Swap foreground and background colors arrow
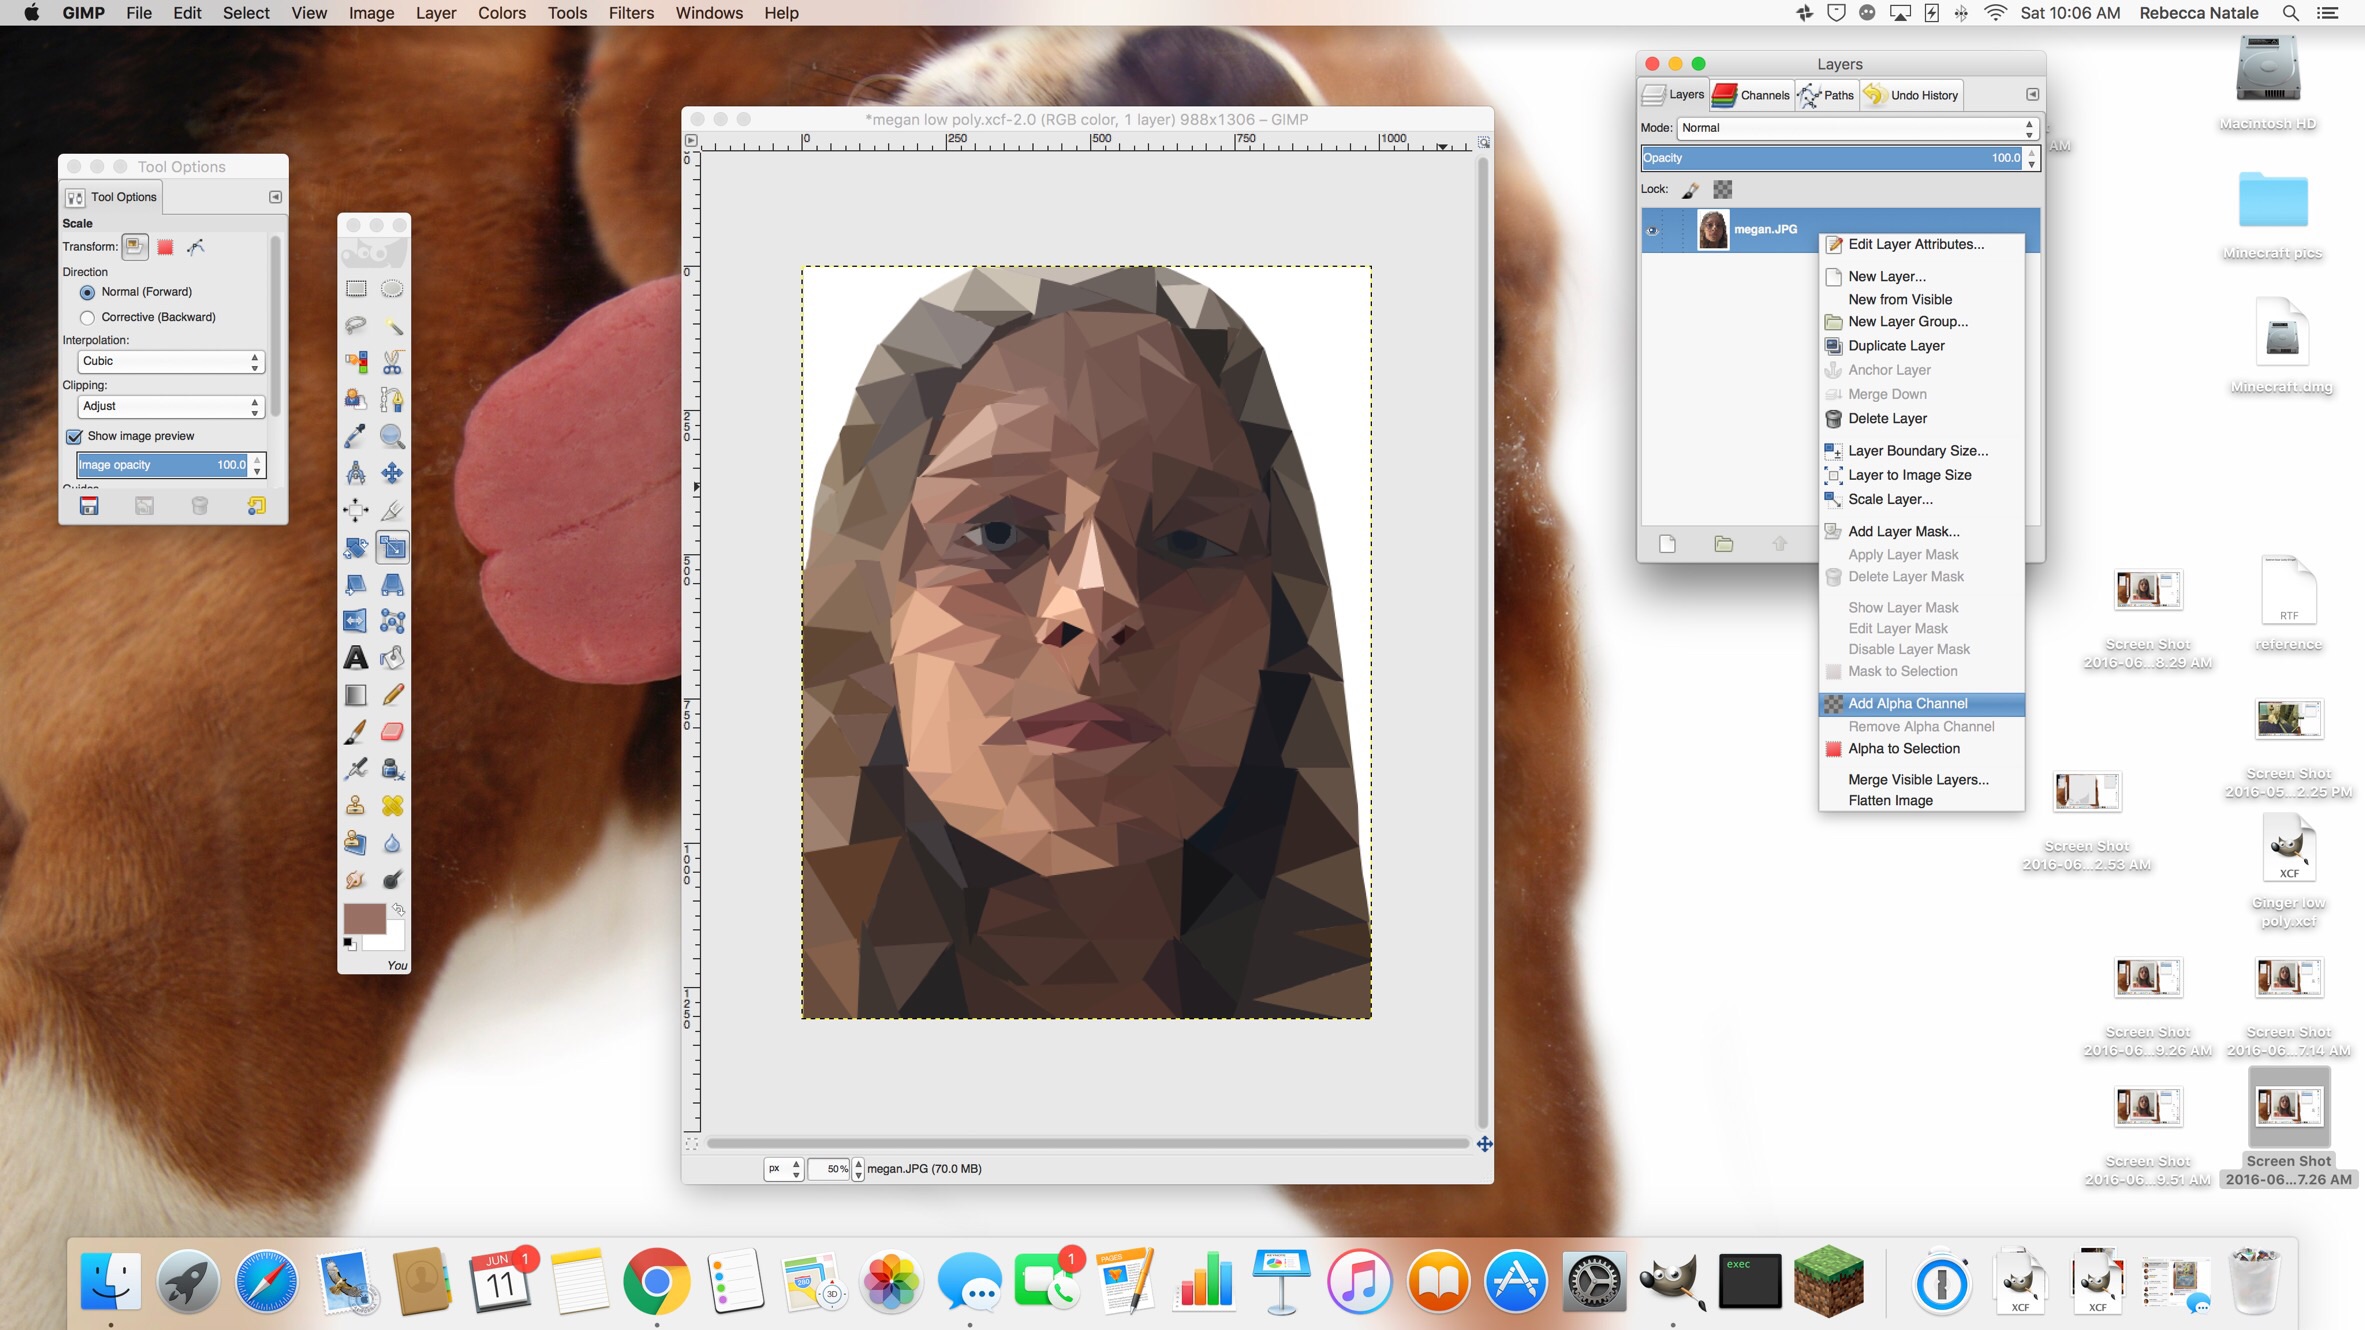 coord(398,909)
